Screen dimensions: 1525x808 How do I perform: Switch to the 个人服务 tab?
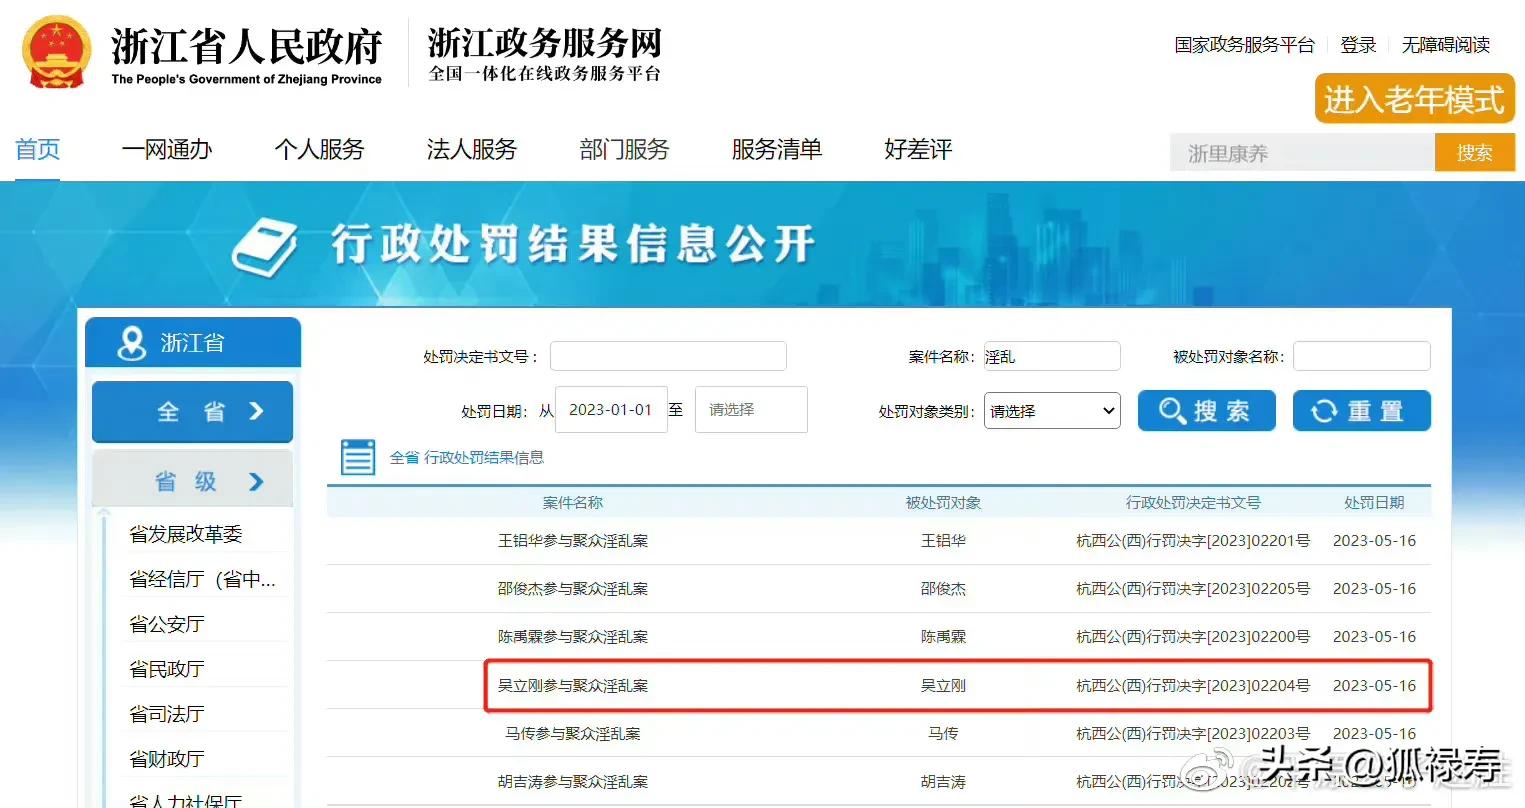318,149
